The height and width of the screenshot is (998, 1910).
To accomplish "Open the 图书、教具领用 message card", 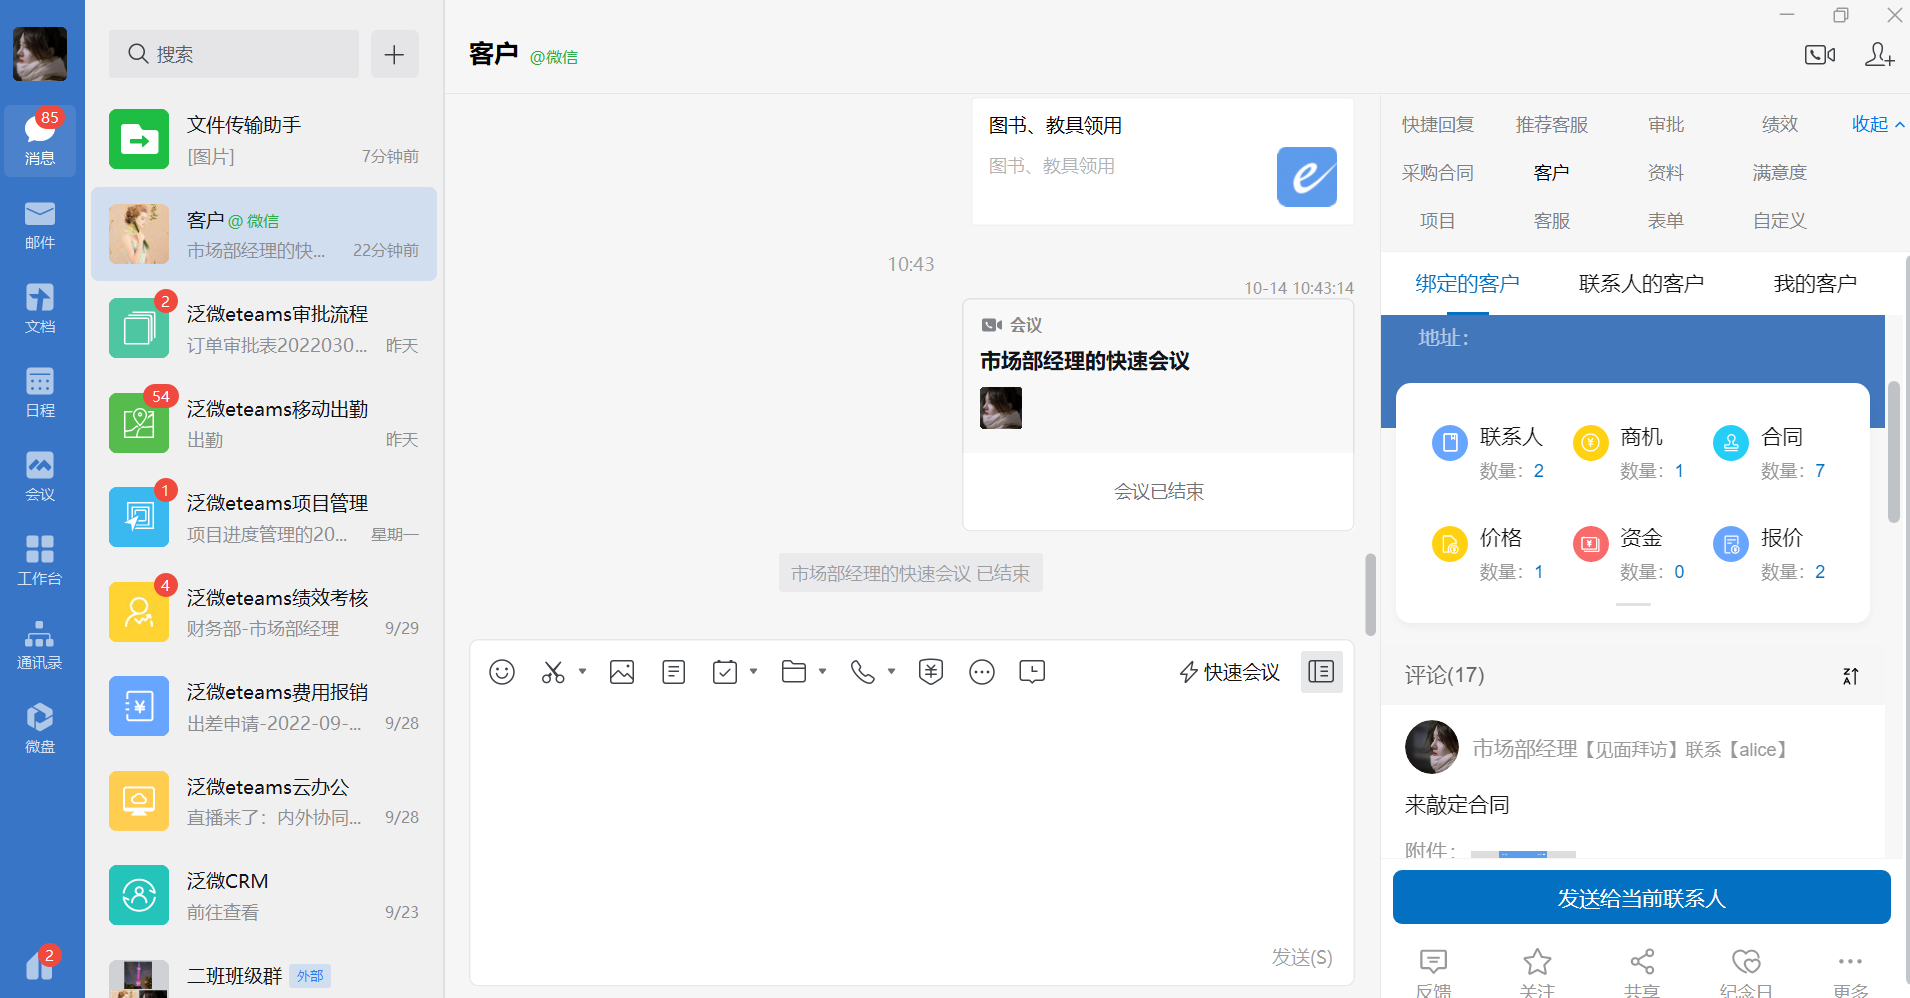I will point(1162,161).
